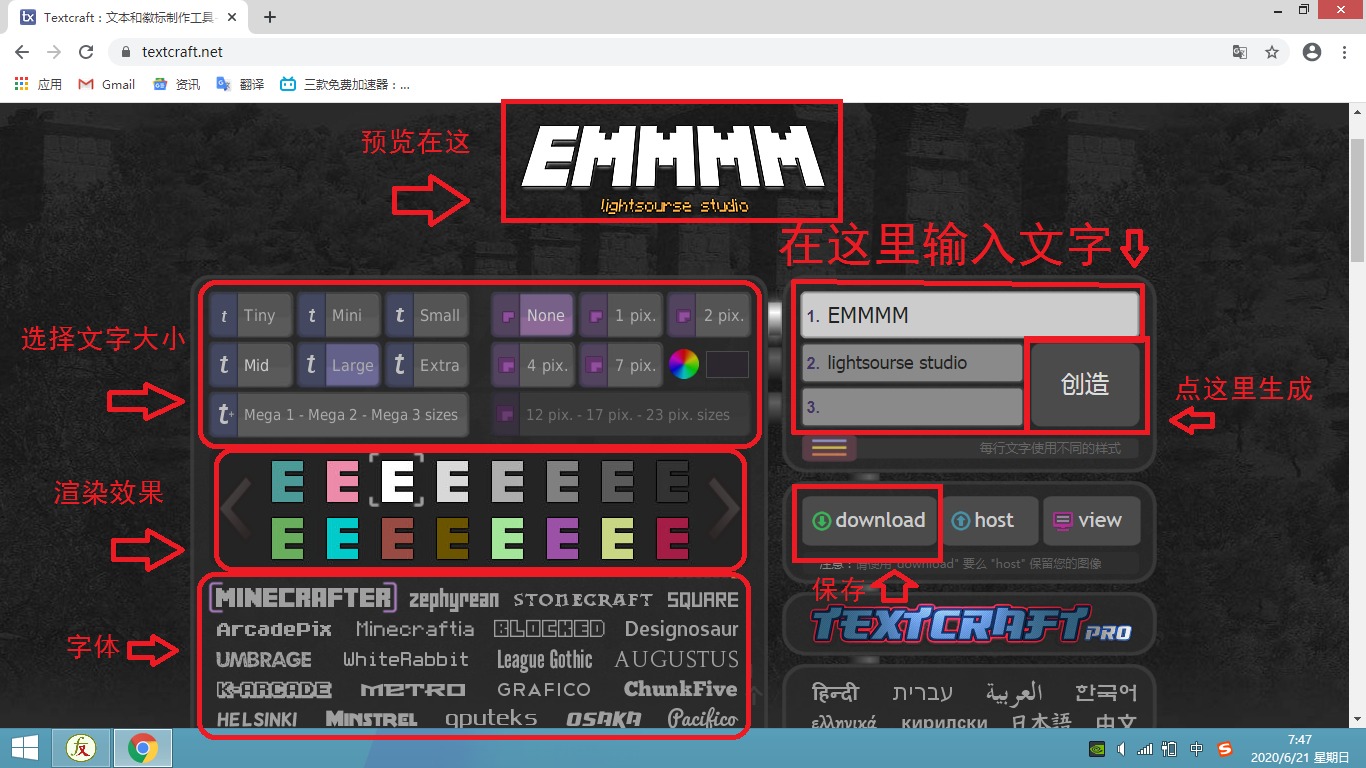Screen dimensions: 1366x768
Task: Choose the cyan E text style
Action: click(x=342, y=539)
